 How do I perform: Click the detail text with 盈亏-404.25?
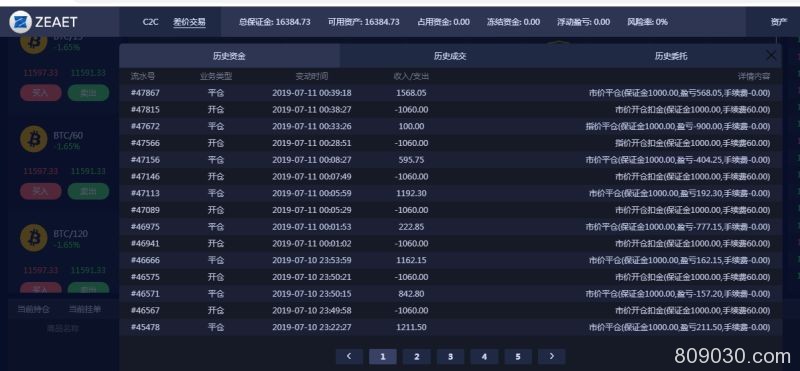pos(678,160)
